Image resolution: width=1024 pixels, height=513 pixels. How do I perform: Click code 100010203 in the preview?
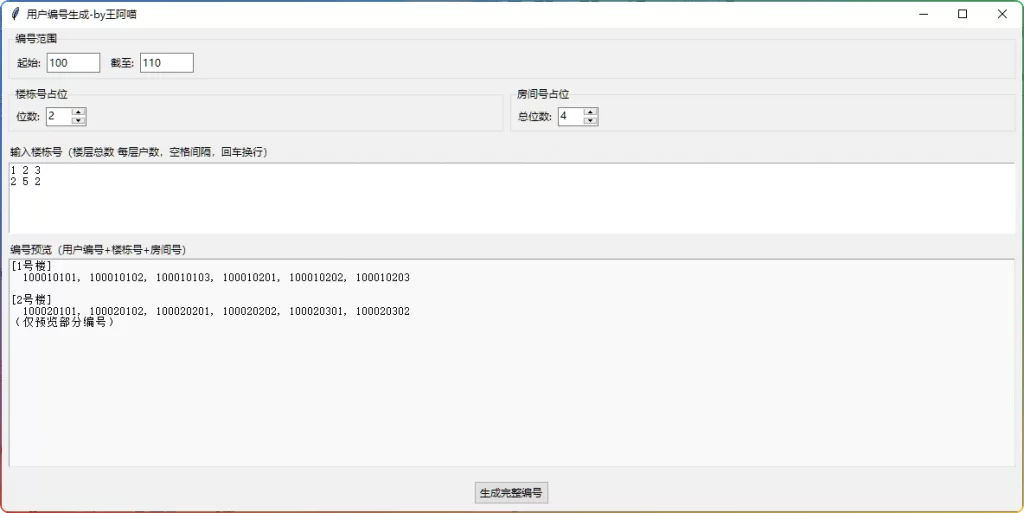click(383, 277)
